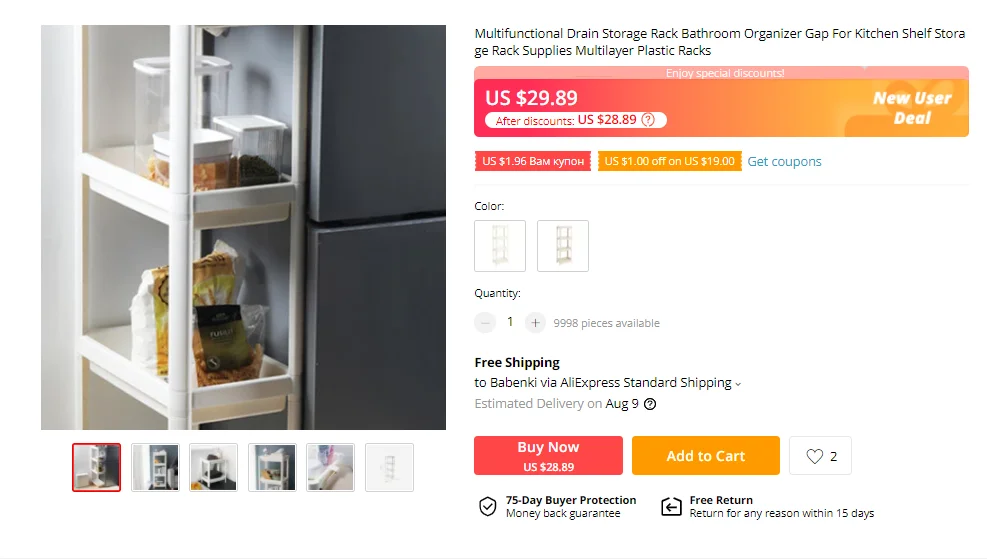Screen dimensions: 987x559
Task: Select the fifth product thumbnail
Action: [x=330, y=468]
